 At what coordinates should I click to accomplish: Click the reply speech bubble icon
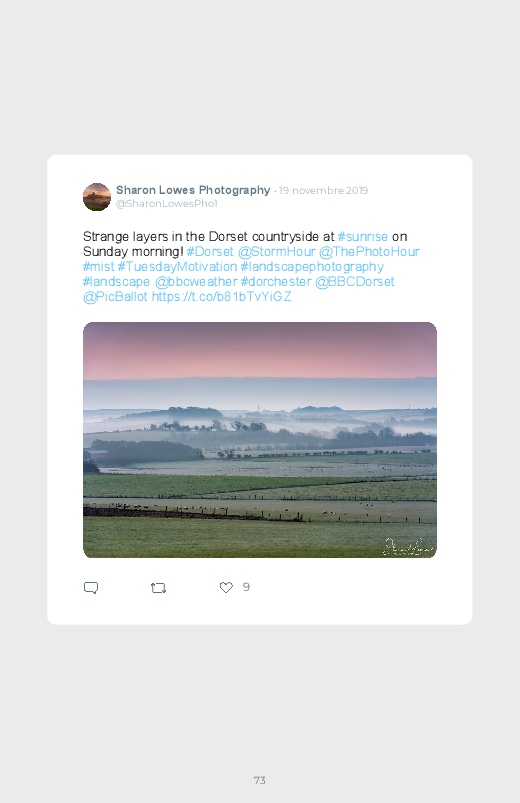point(91,587)
